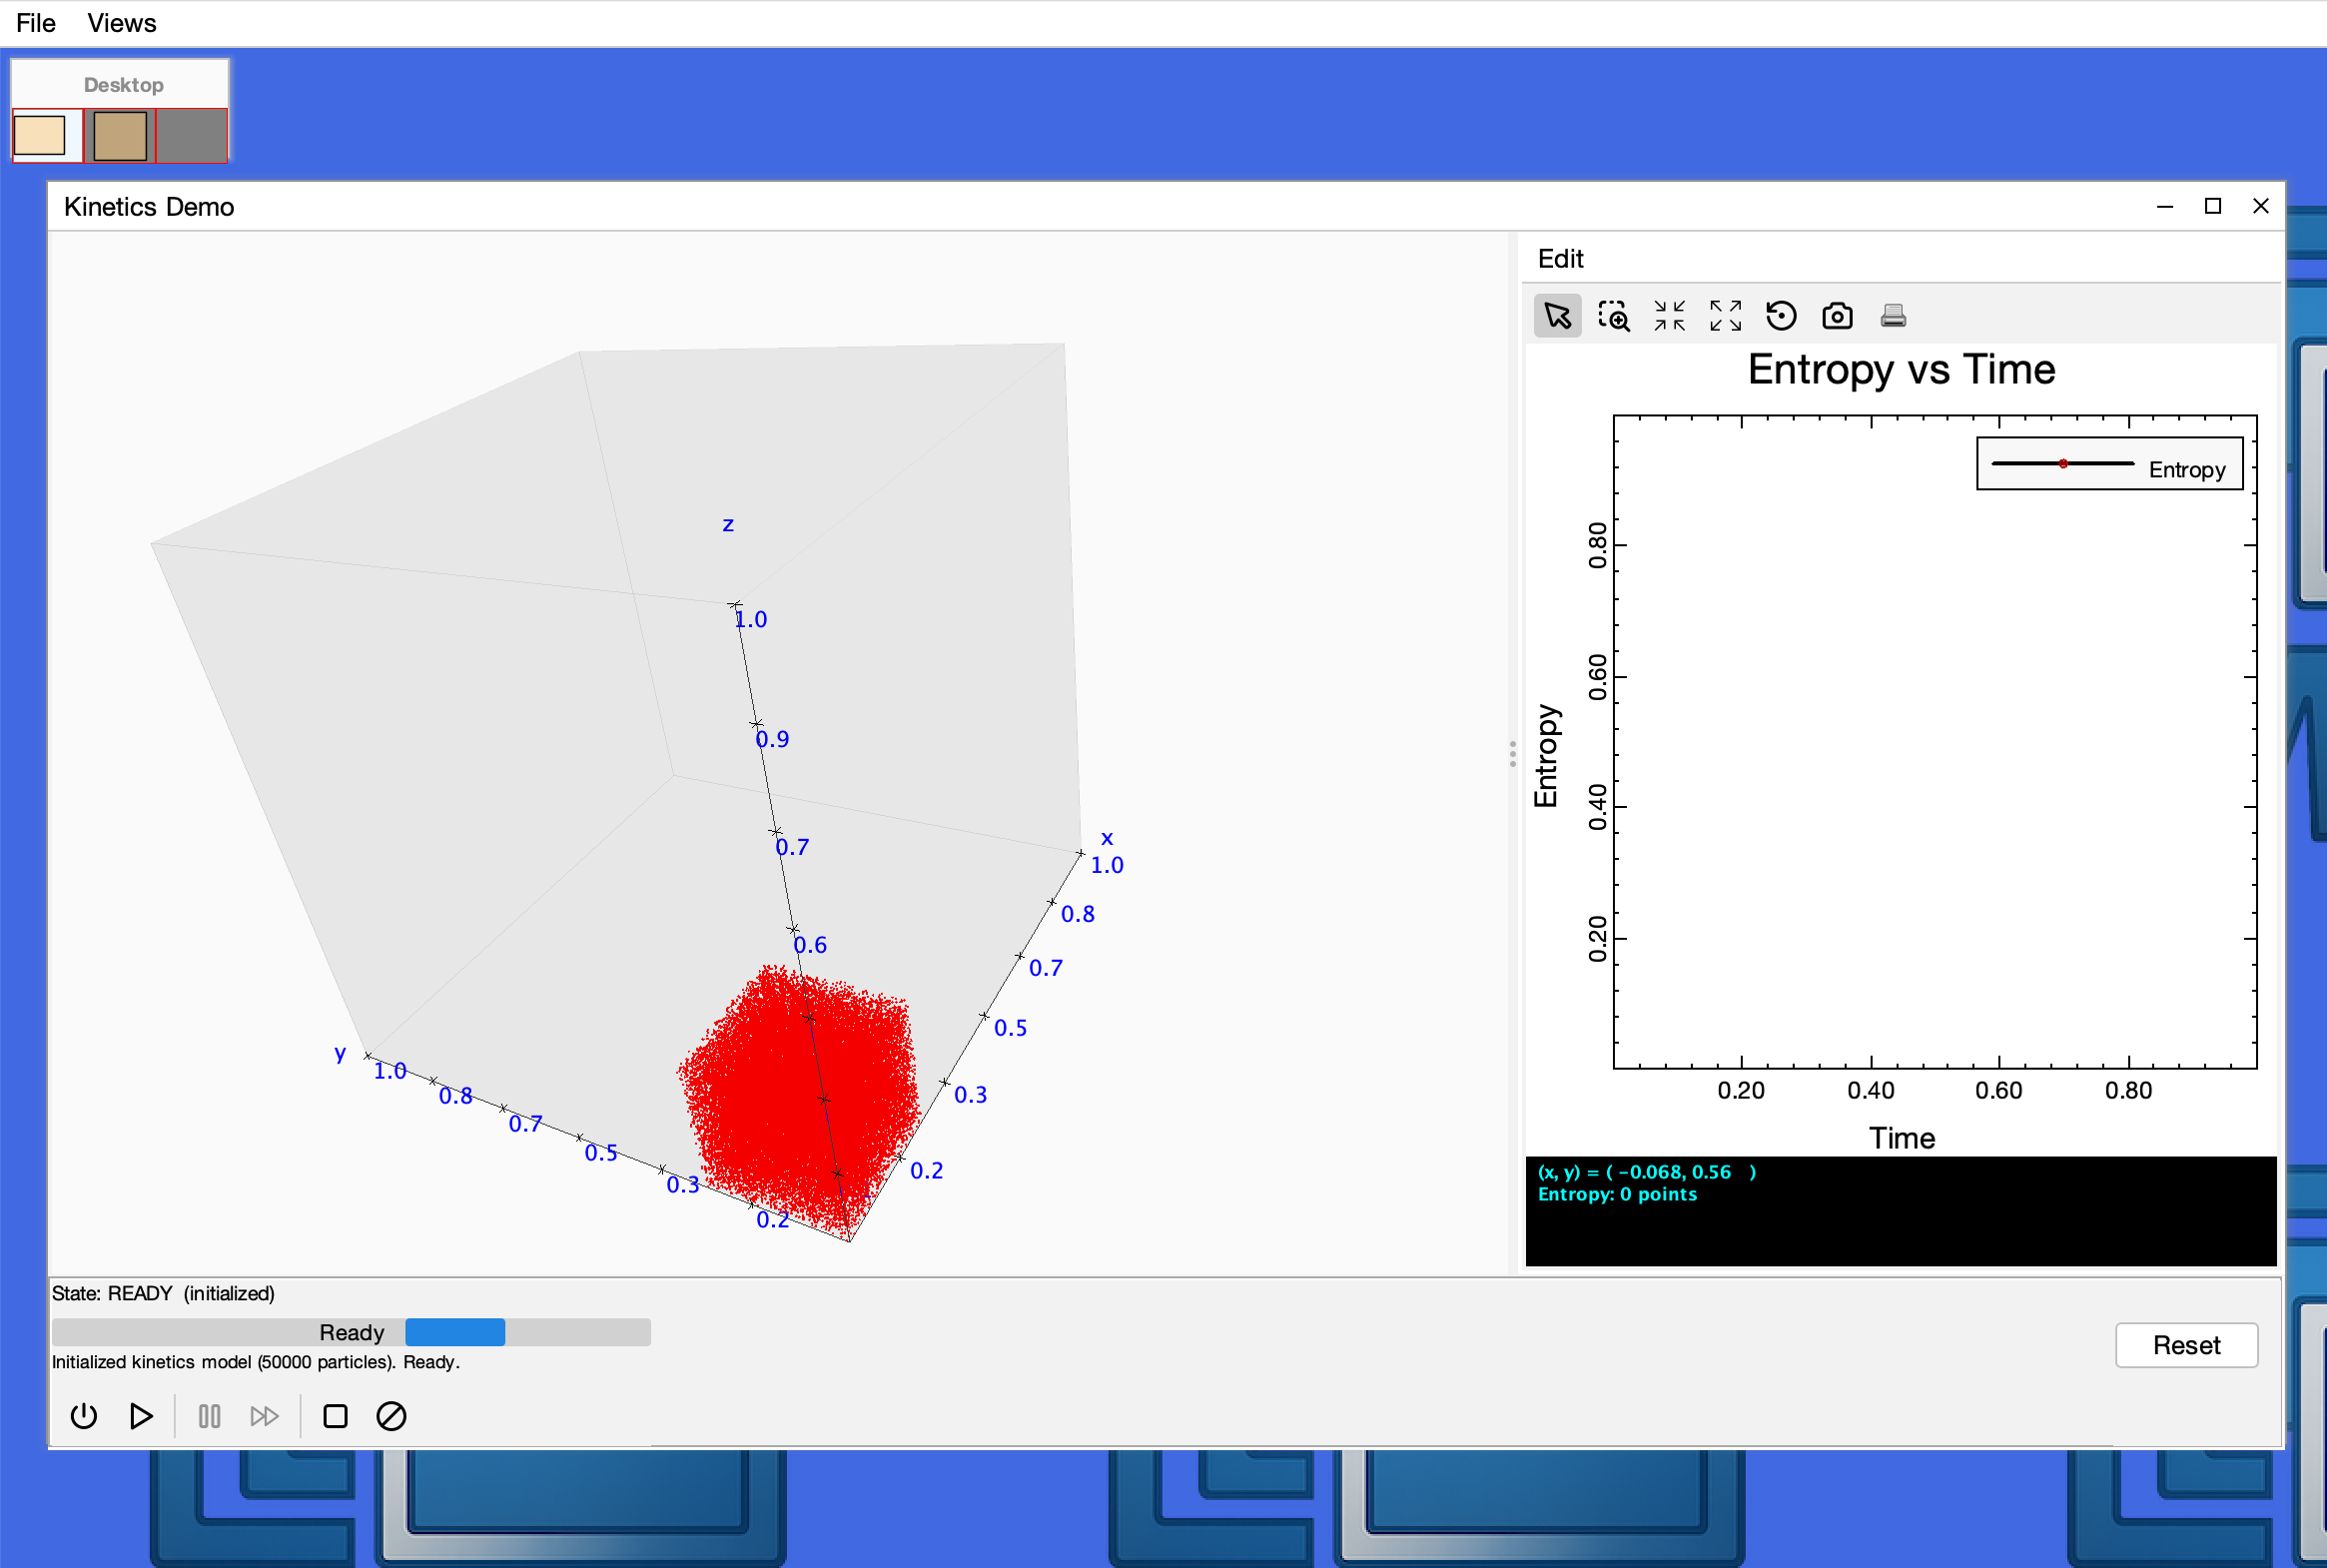
Task: Open the Edit menu in plot panel
Action: pyautogui.click(x=1560, y=259)
